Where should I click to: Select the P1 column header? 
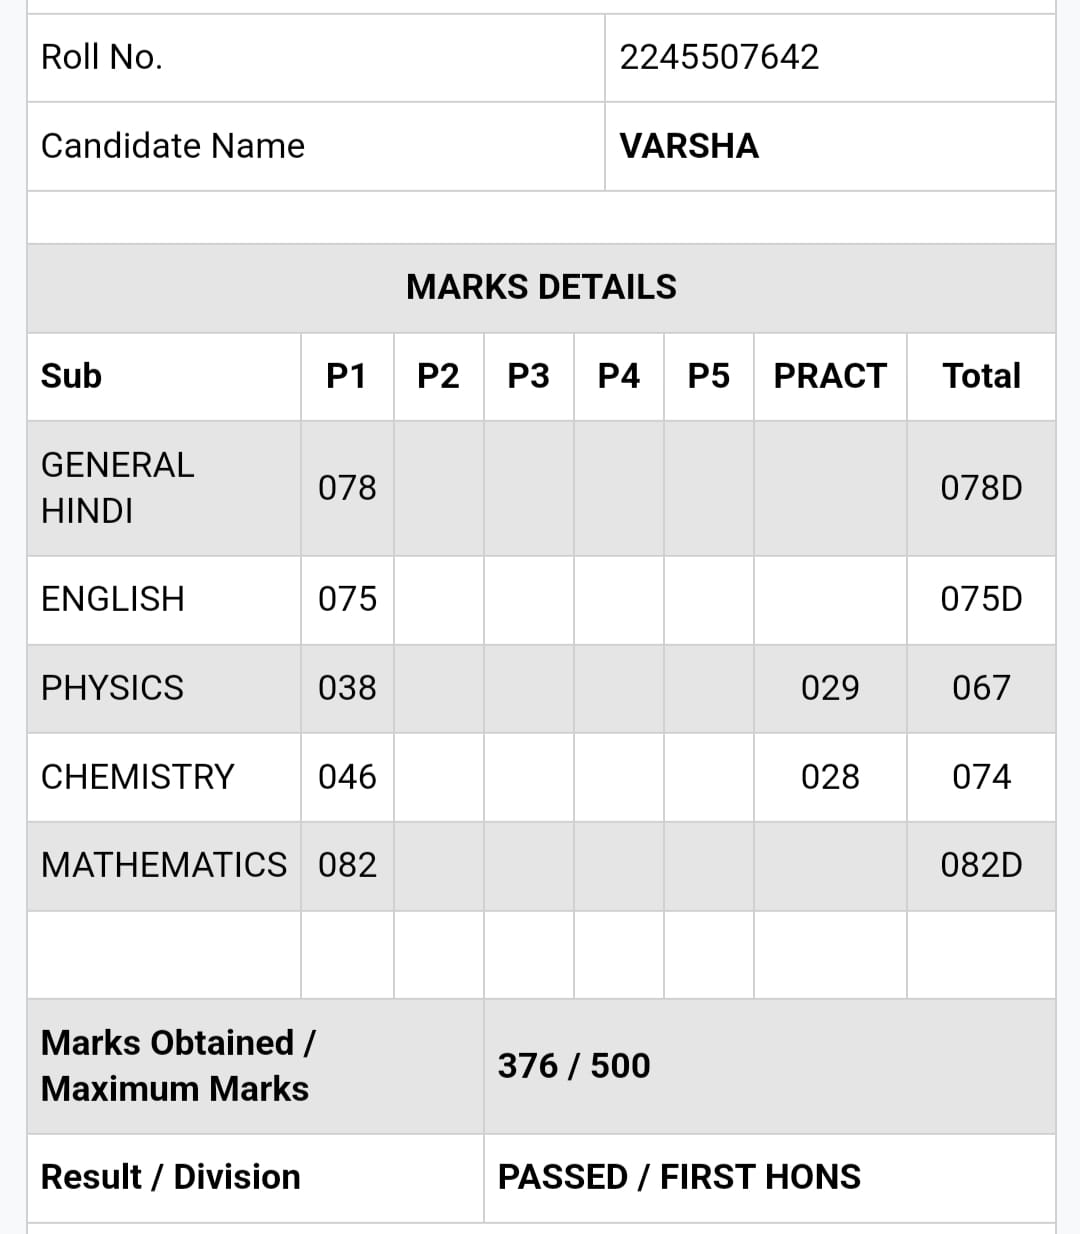[x=347, y=376]
